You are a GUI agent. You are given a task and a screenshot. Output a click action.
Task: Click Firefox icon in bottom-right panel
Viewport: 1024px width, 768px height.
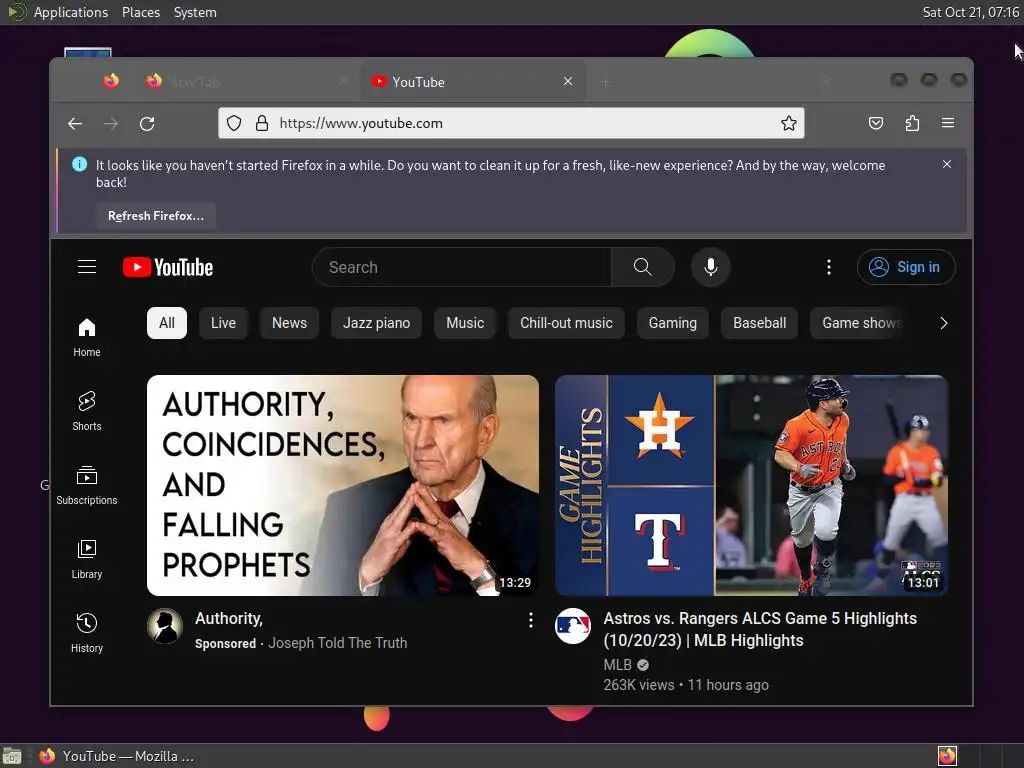[947, 756]
